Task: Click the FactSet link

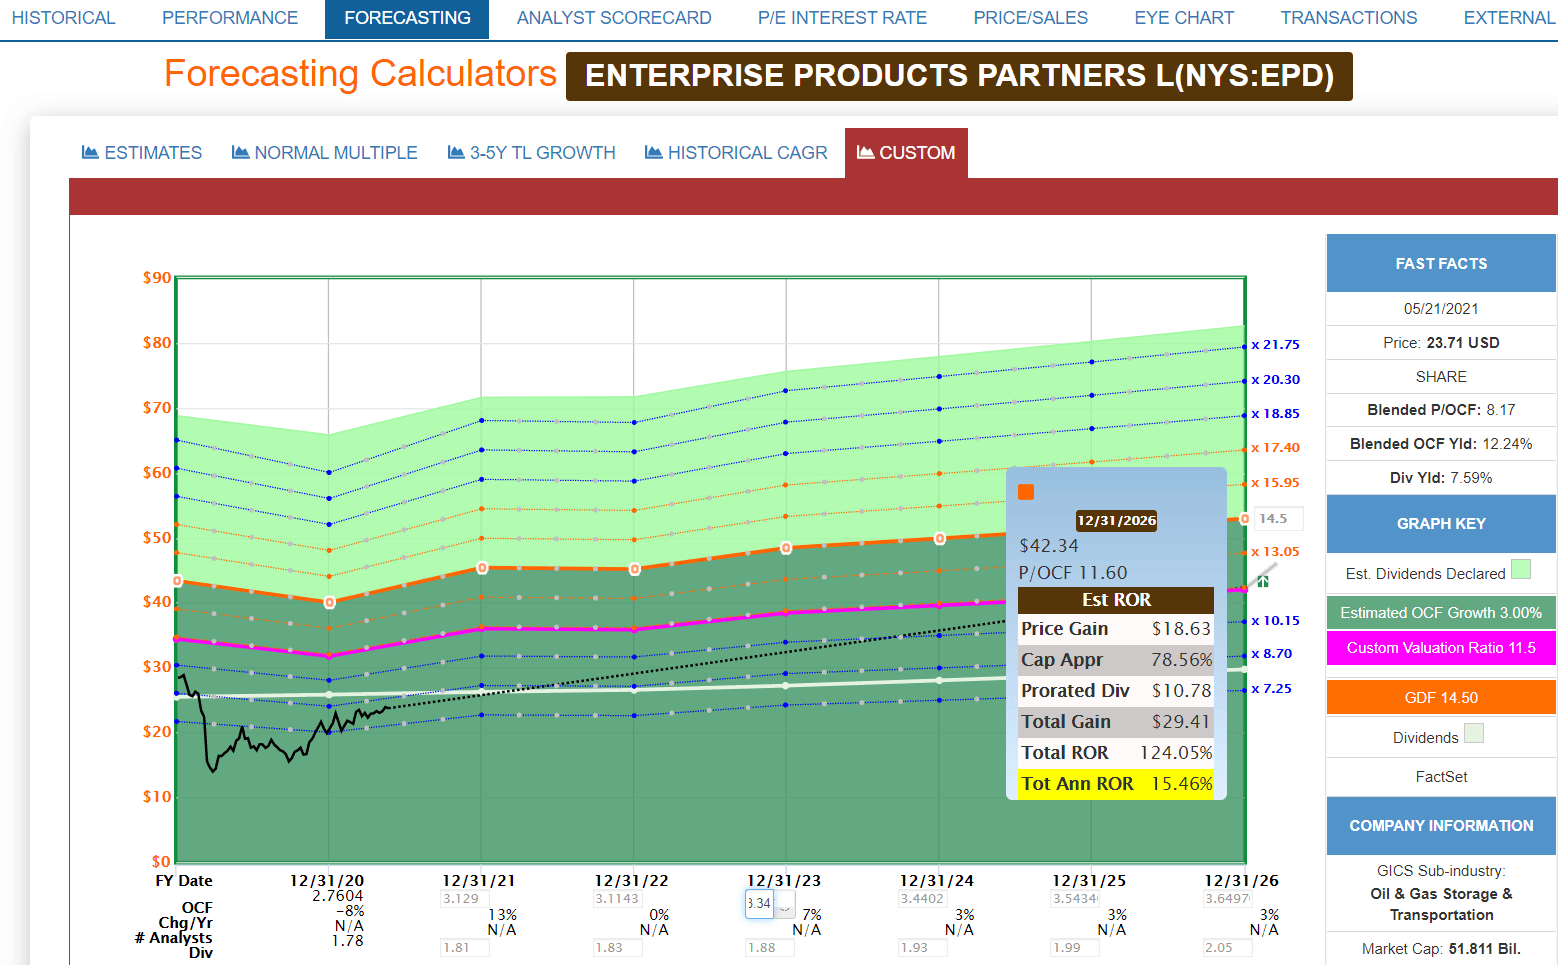Action: click(x=1441, y=777)
